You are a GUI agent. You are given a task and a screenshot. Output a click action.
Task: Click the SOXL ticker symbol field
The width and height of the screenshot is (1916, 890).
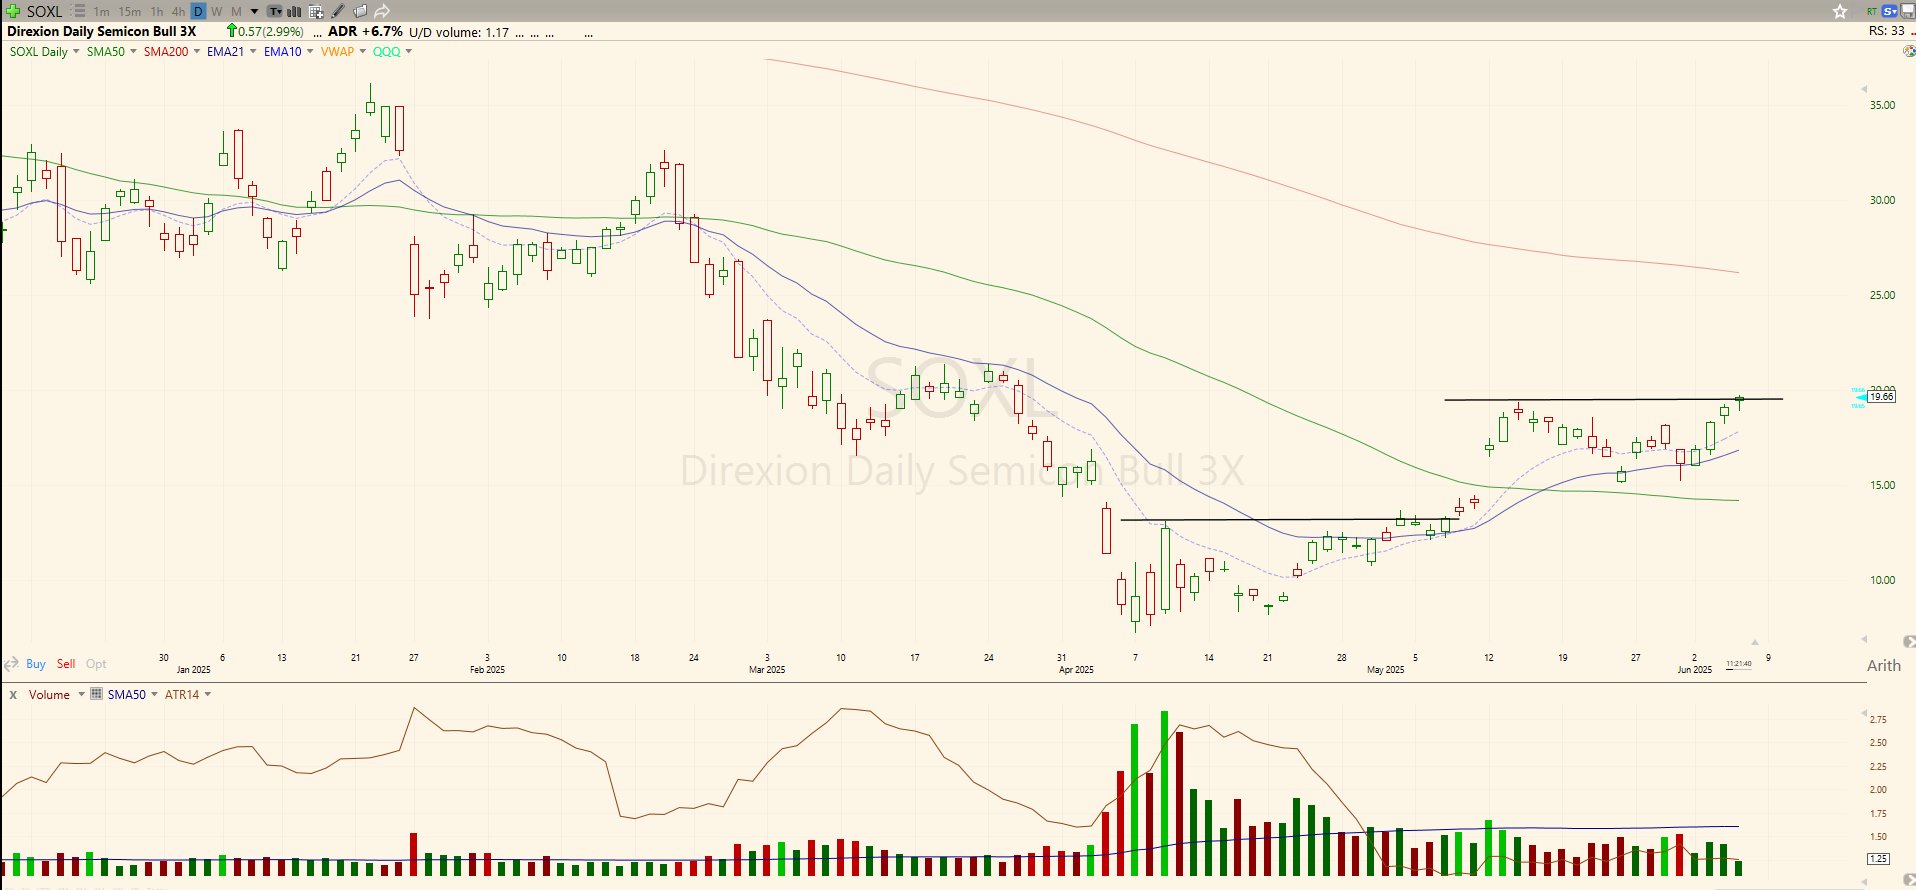[x=44, y=11]
